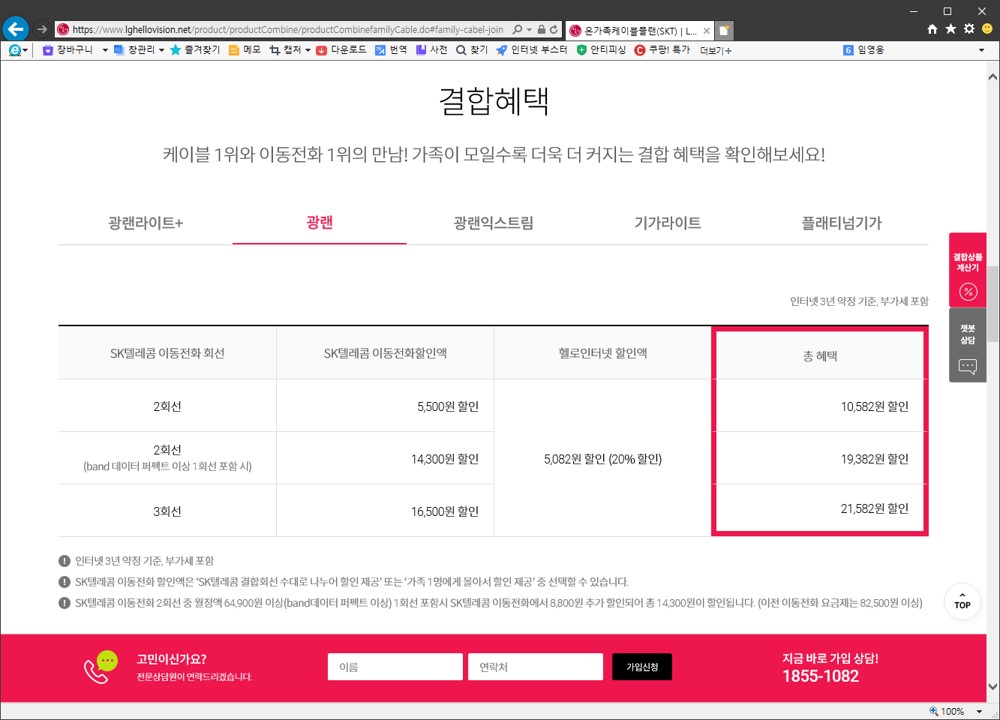
Task: Click the TOP scroll-to-top button
Action: click(962, 602)
